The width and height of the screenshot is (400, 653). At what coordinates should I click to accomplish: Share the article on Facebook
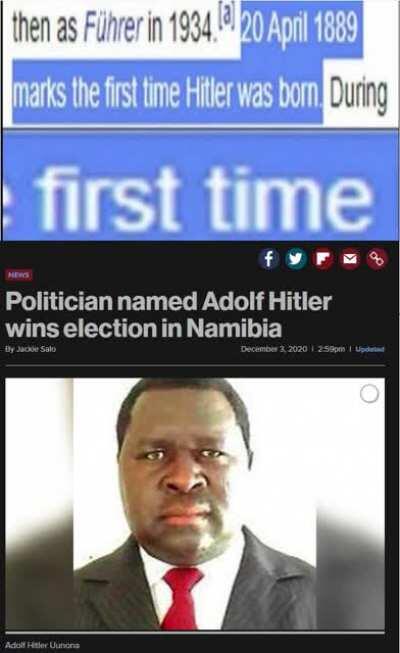coord(269,259)
